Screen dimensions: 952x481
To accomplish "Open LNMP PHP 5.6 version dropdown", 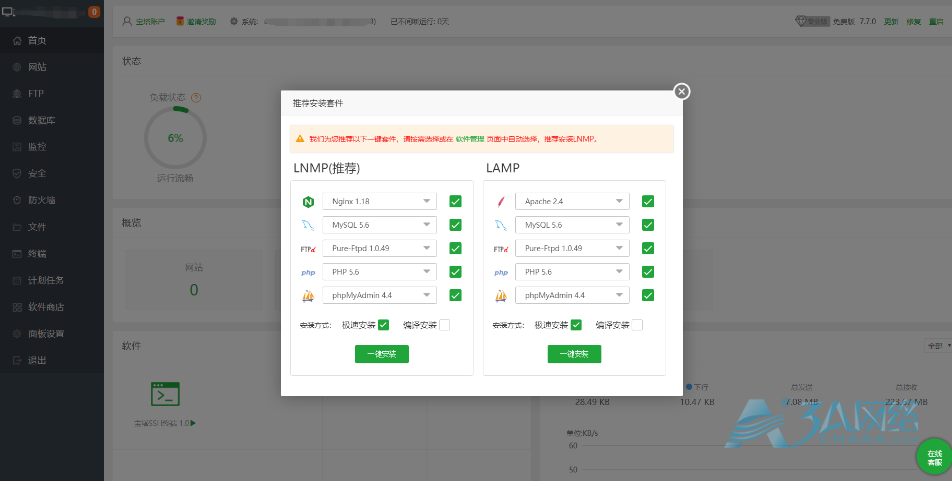I will coord(379,271).
